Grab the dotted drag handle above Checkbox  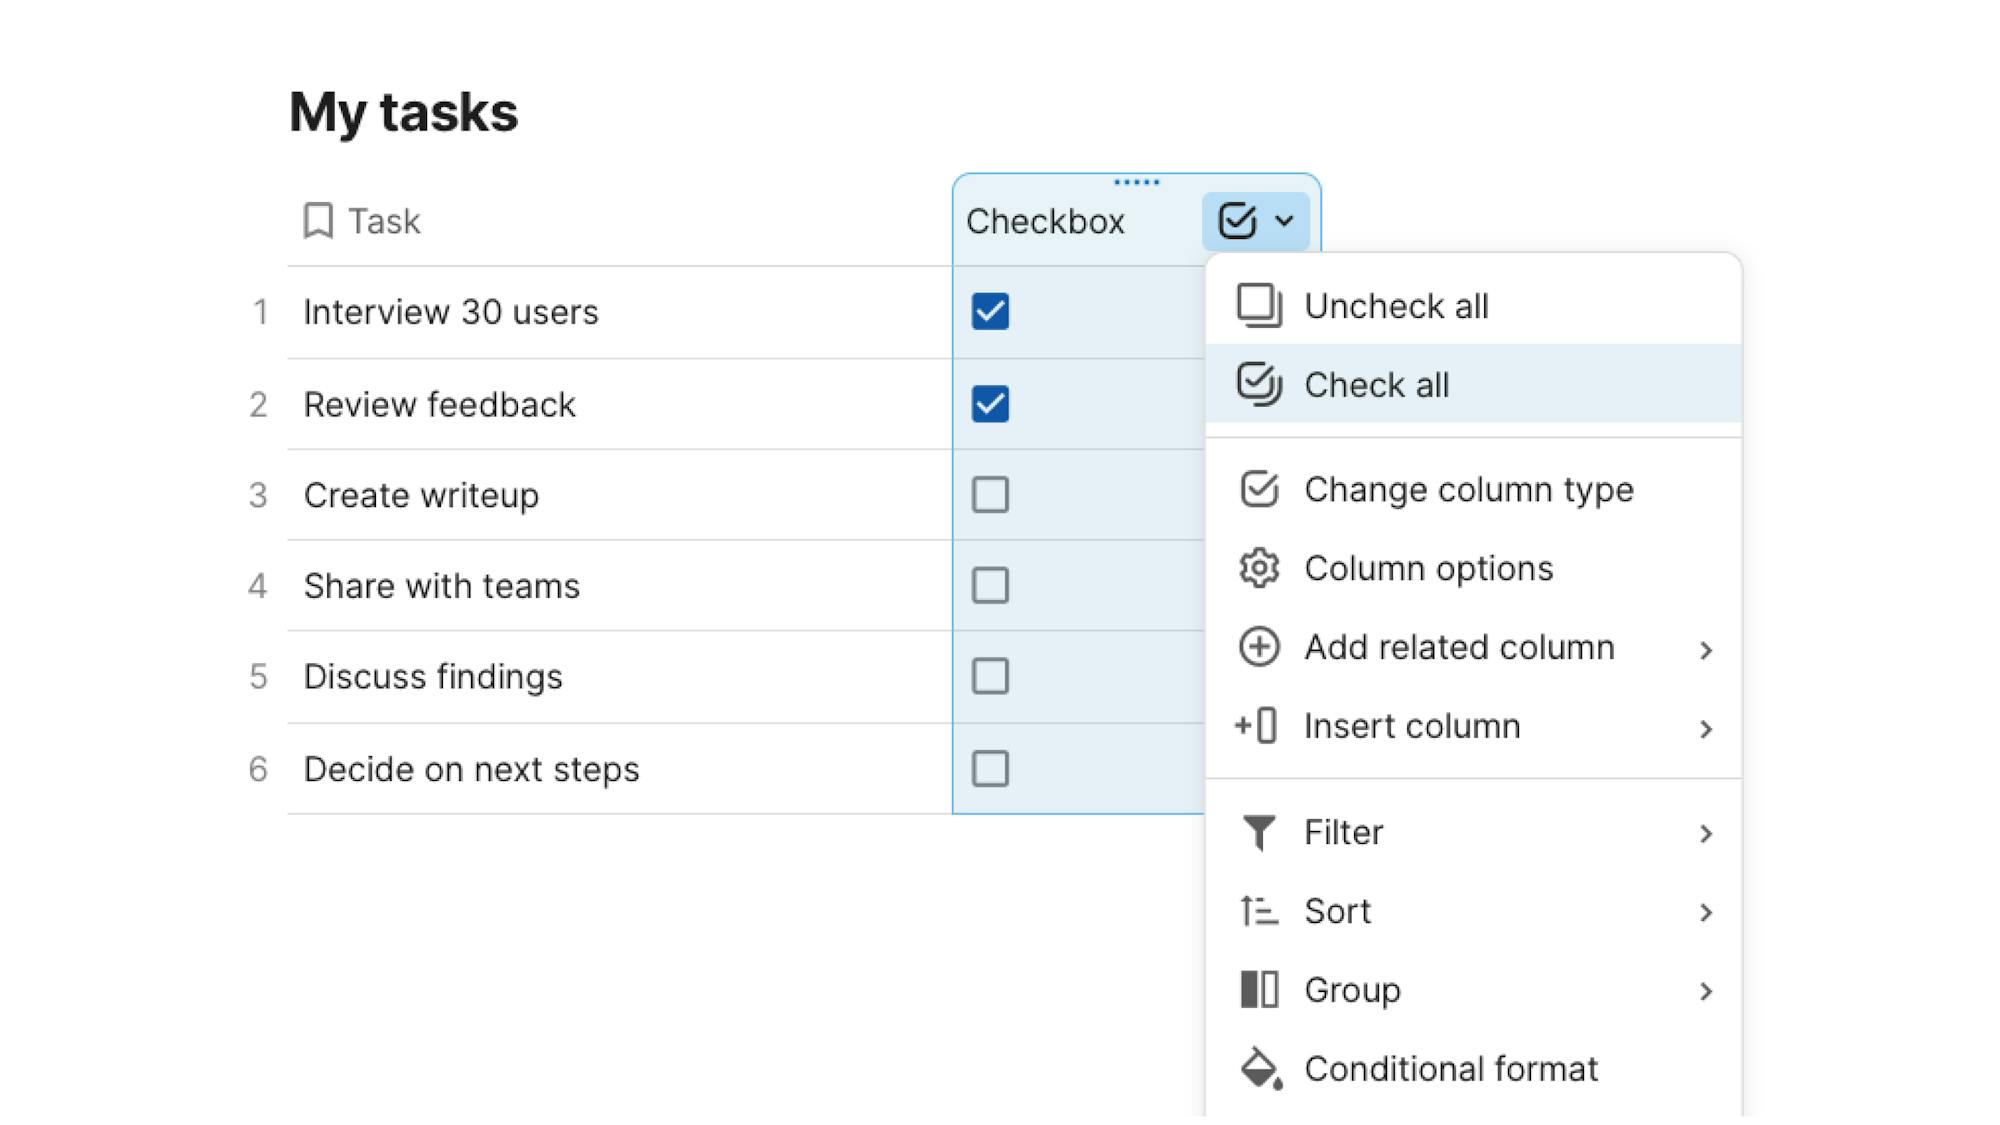1136,182
